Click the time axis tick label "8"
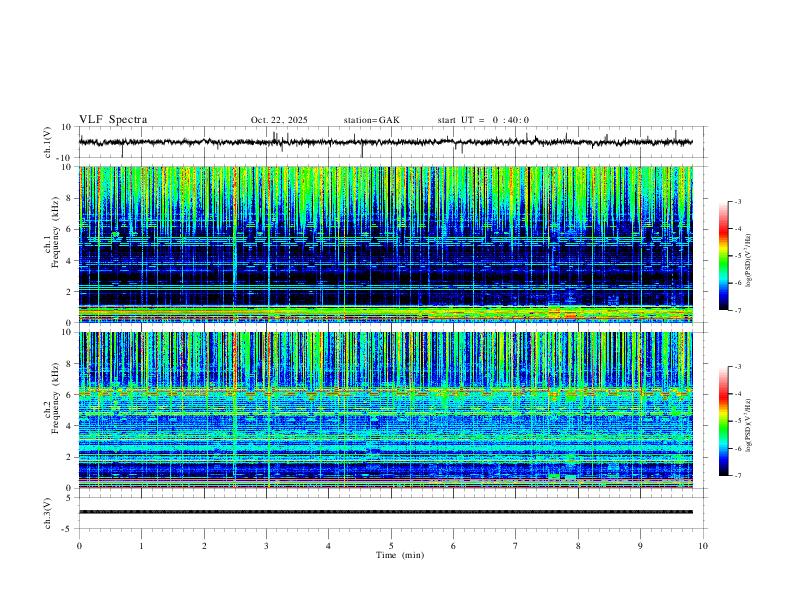792x612 pixels. click(x=578, y=546)
